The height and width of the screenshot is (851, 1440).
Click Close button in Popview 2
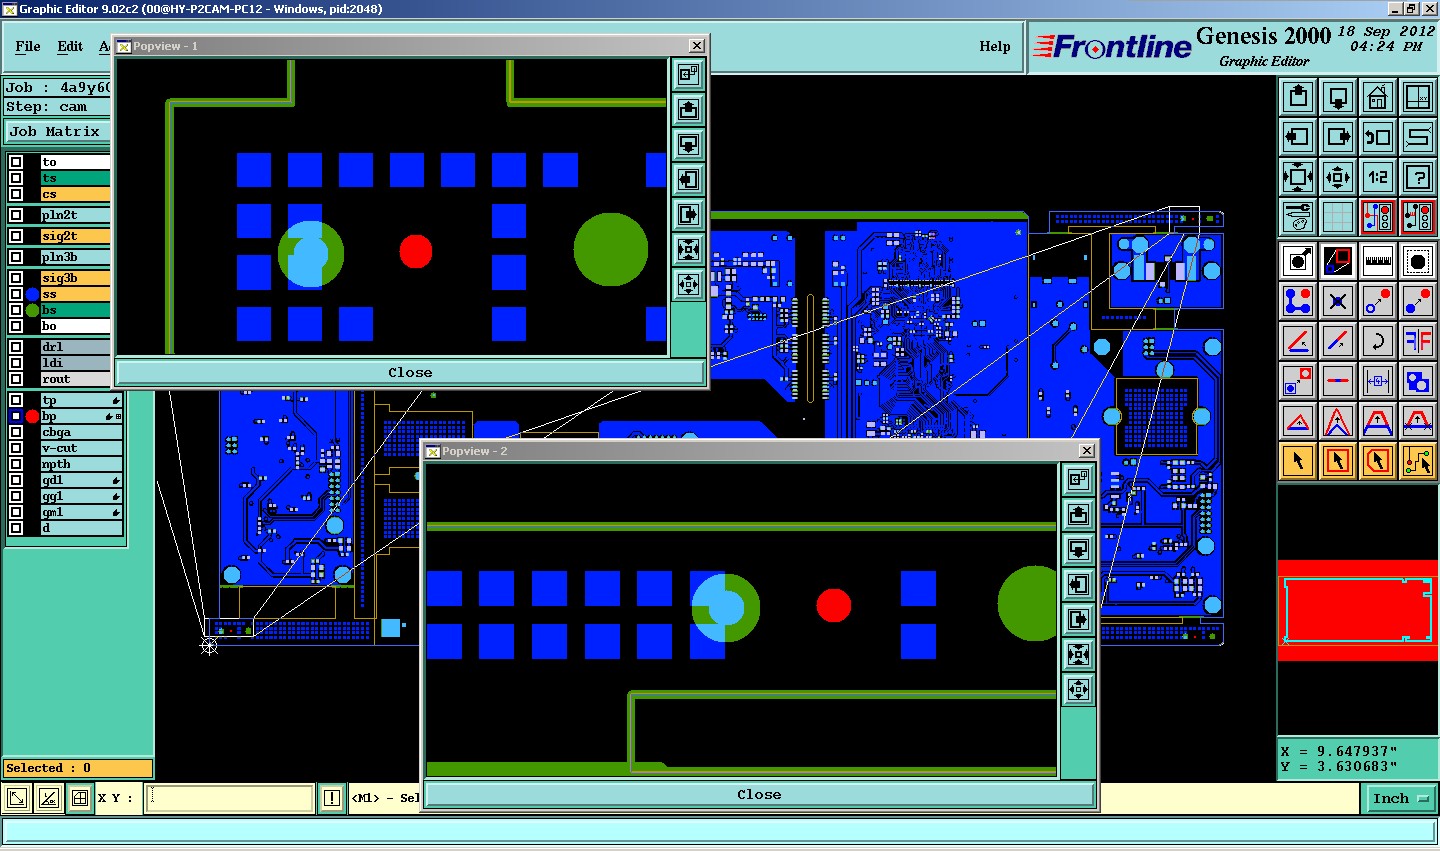(x=759, y=795)
